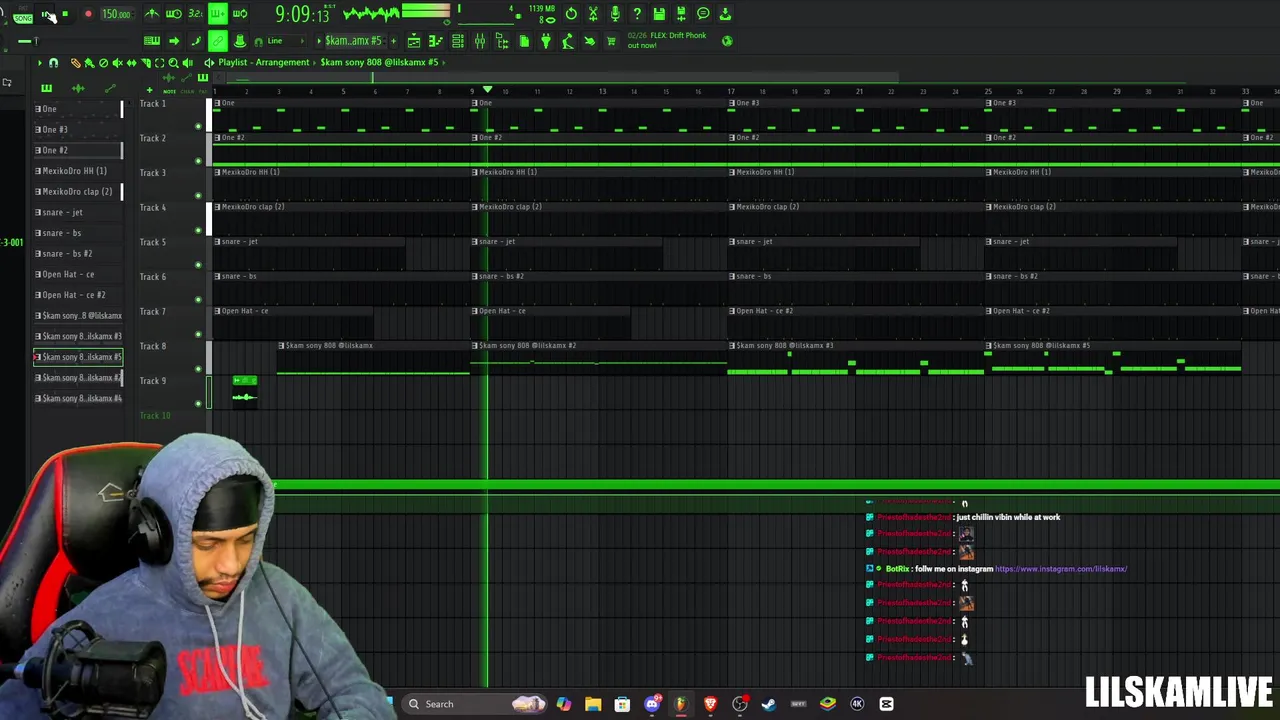Click $kam sony 808 @lilskamx #5 breadcrumb
This screenshot has height=720, width=1280.
pyautogui.click(x=379, y=62)
